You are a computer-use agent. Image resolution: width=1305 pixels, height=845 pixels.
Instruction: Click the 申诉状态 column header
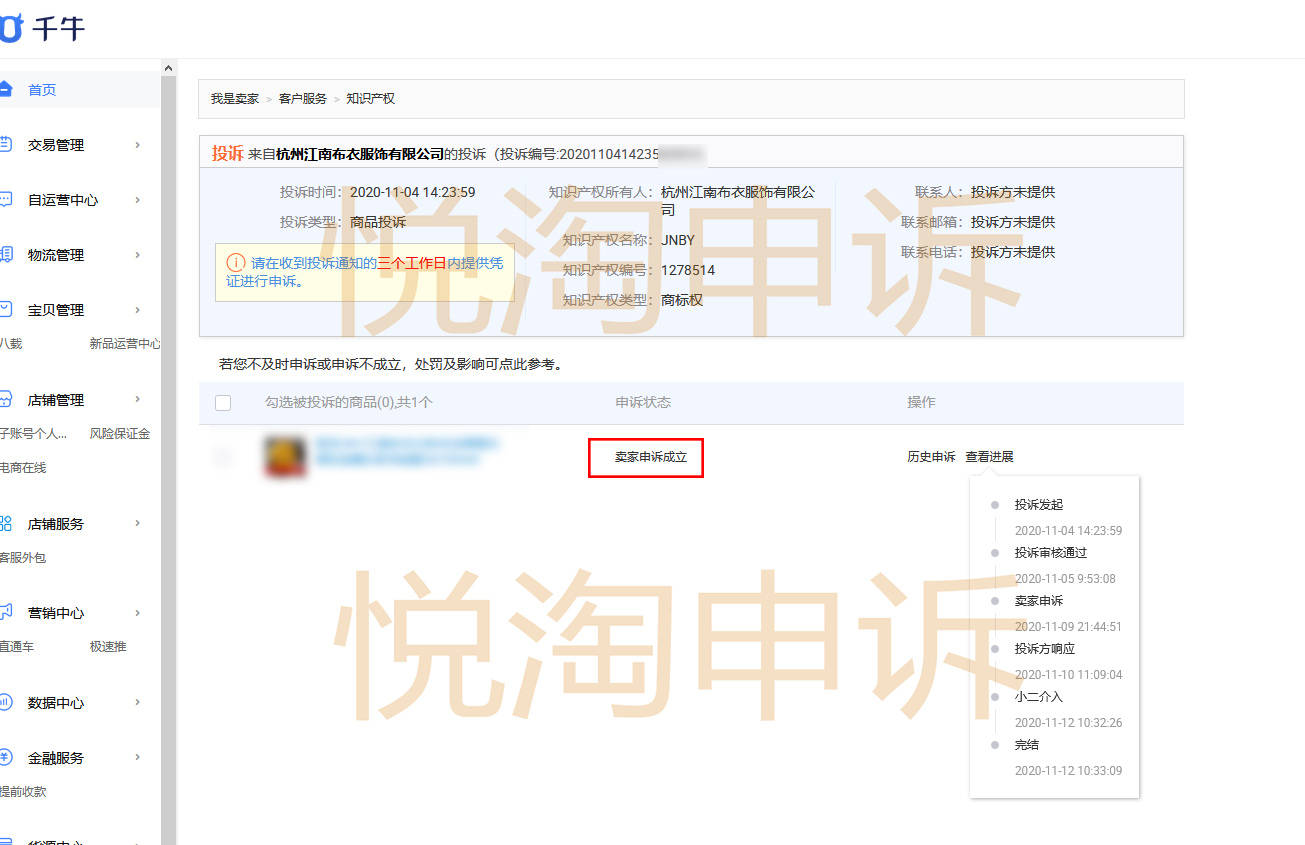point(643,402)
